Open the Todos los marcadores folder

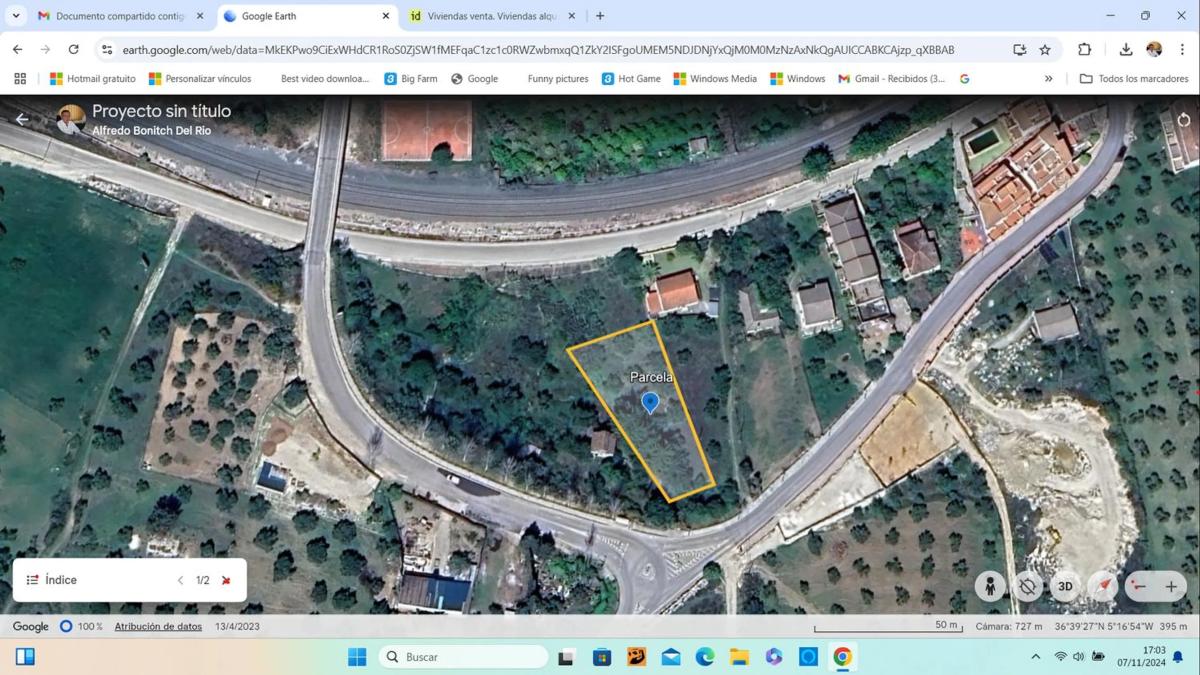click(1134, 78)
